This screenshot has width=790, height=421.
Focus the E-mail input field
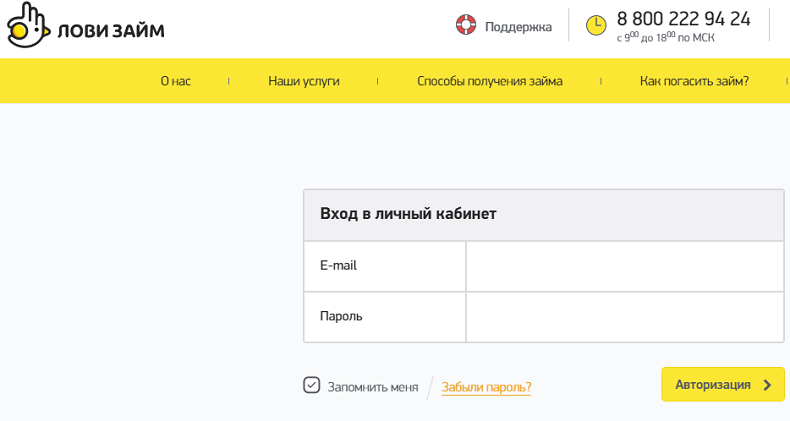point(624,266)
